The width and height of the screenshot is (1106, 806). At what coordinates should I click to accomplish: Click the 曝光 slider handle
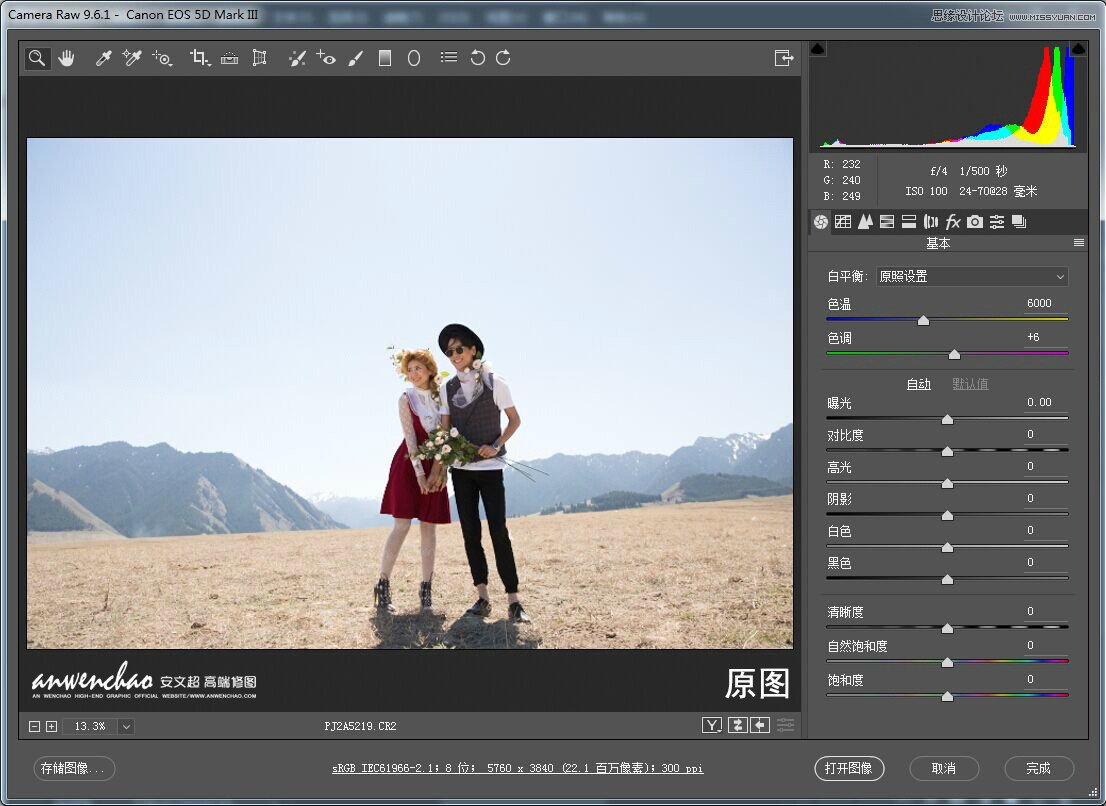click(x=947, y=420)
